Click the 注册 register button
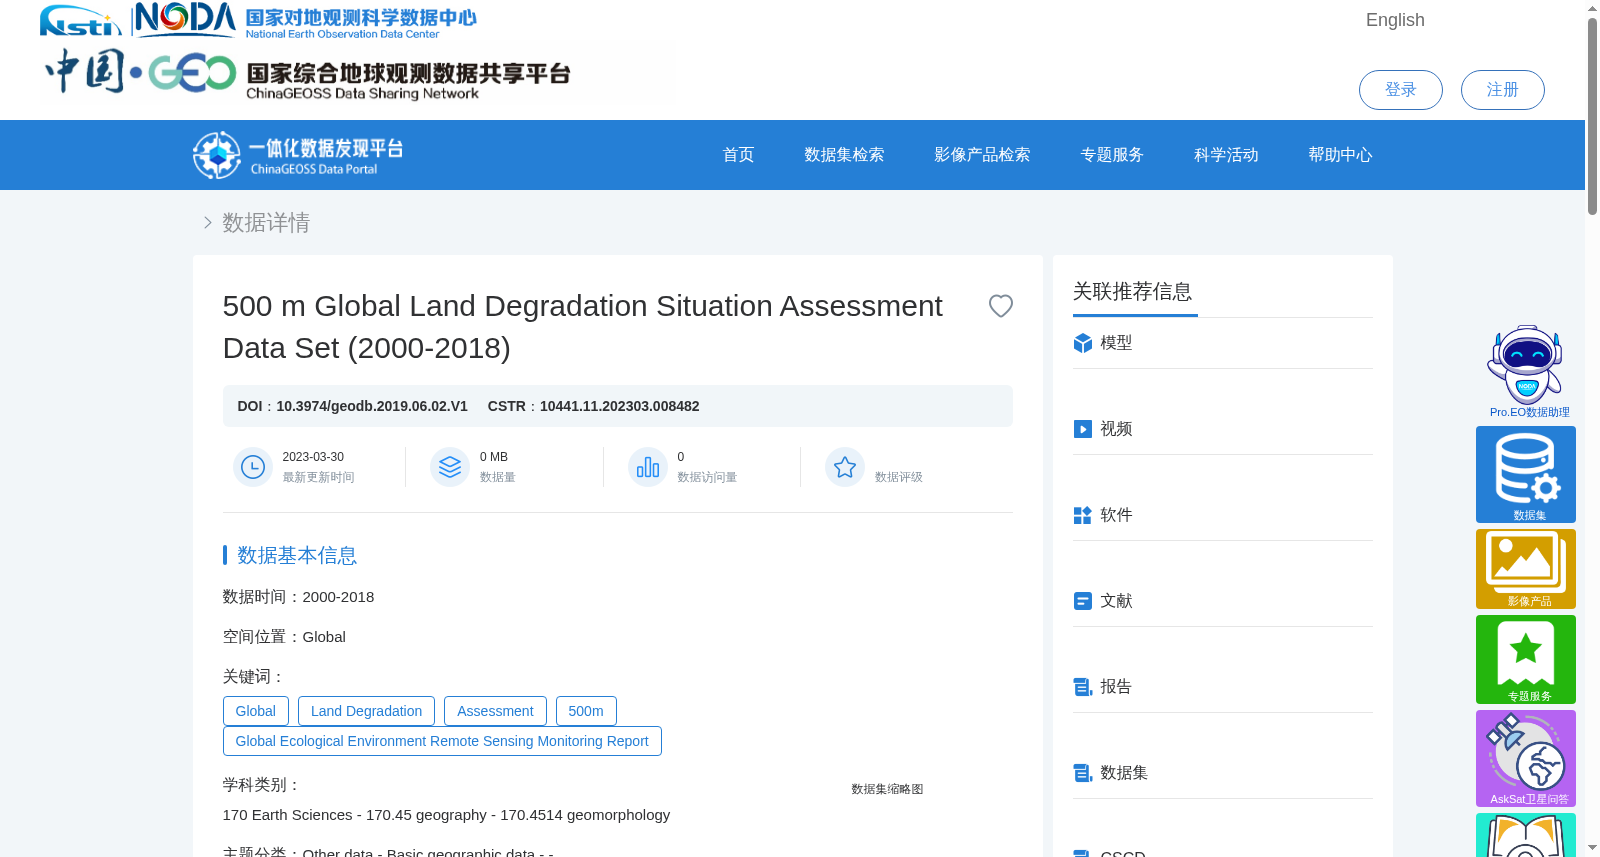Image resolution: width=1600 pixels, height=857 pixels. (x=1502, y=90)
